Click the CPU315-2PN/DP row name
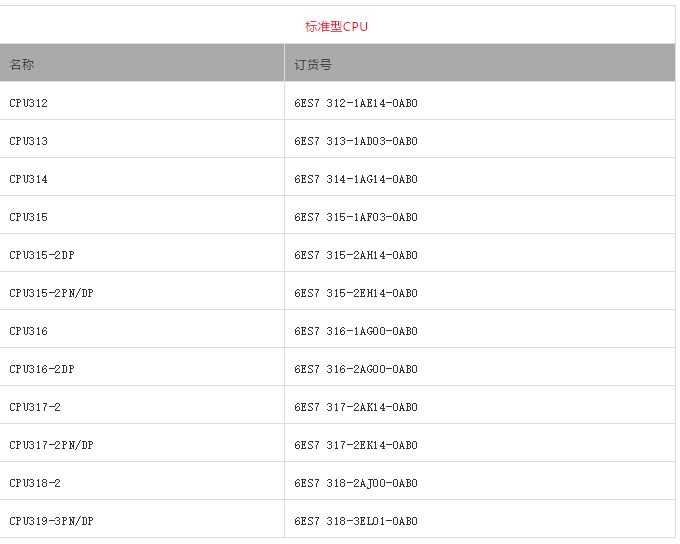The height and width of the screenshot is (544, 680). (52, 293)
